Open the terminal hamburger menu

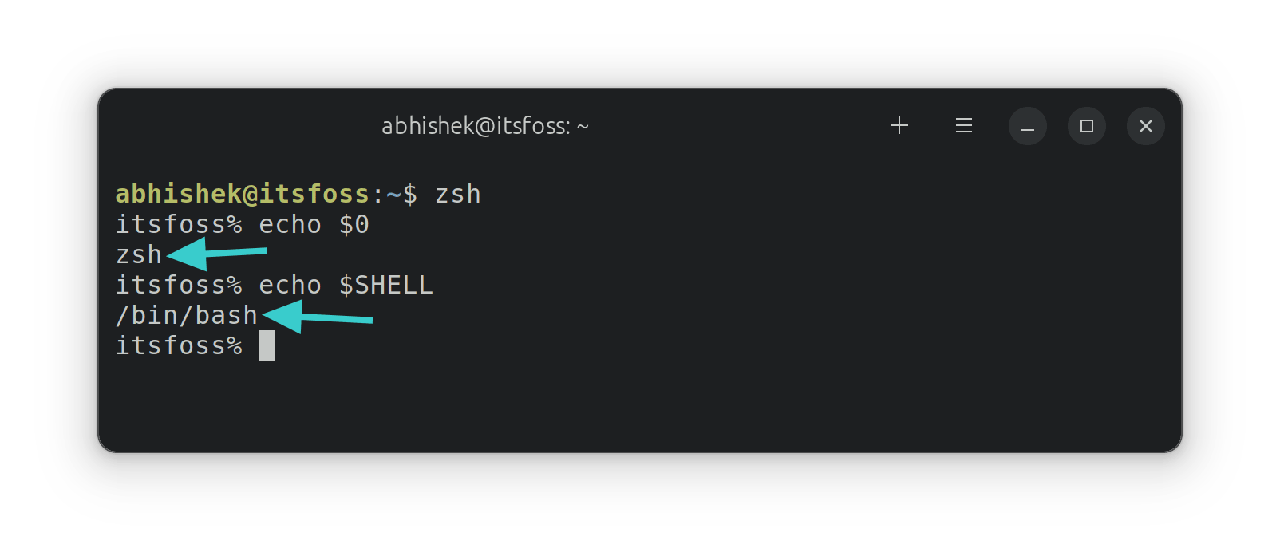(x=964, y=126)
